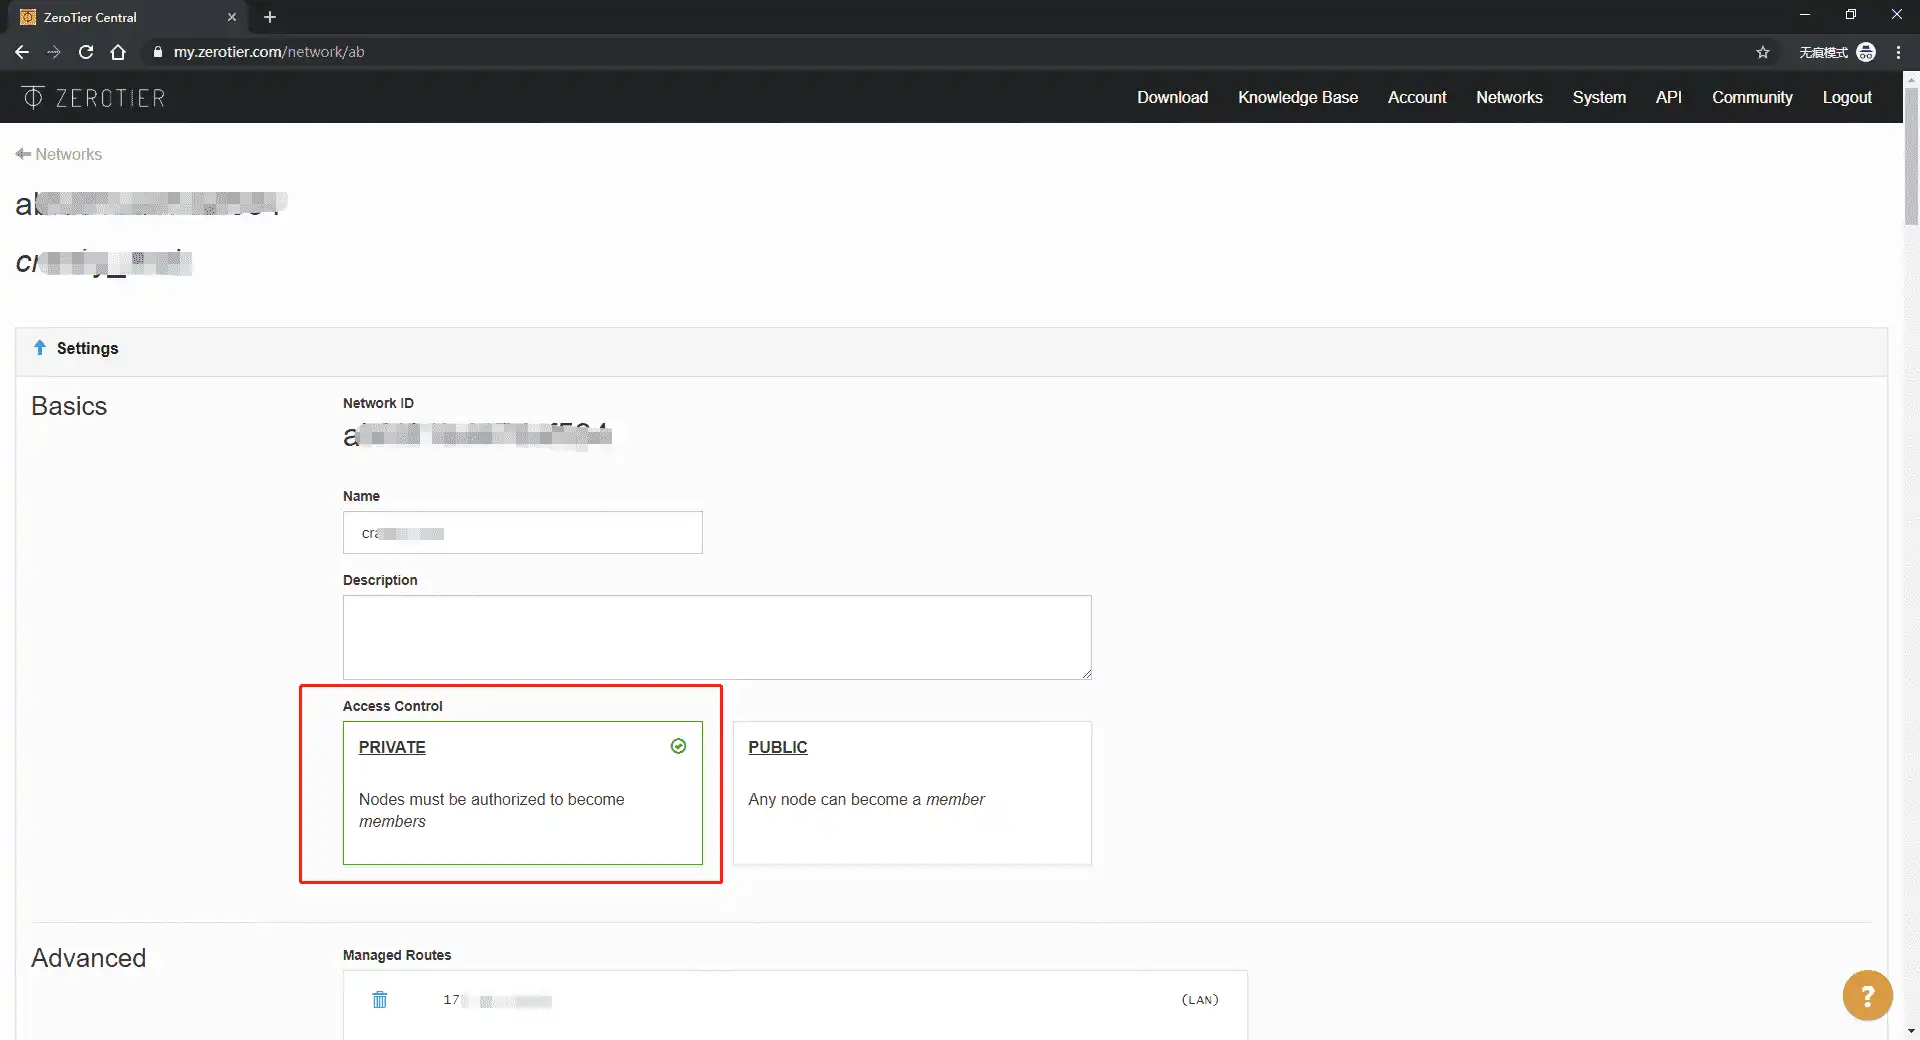Open the Download page

[1172, 97]
